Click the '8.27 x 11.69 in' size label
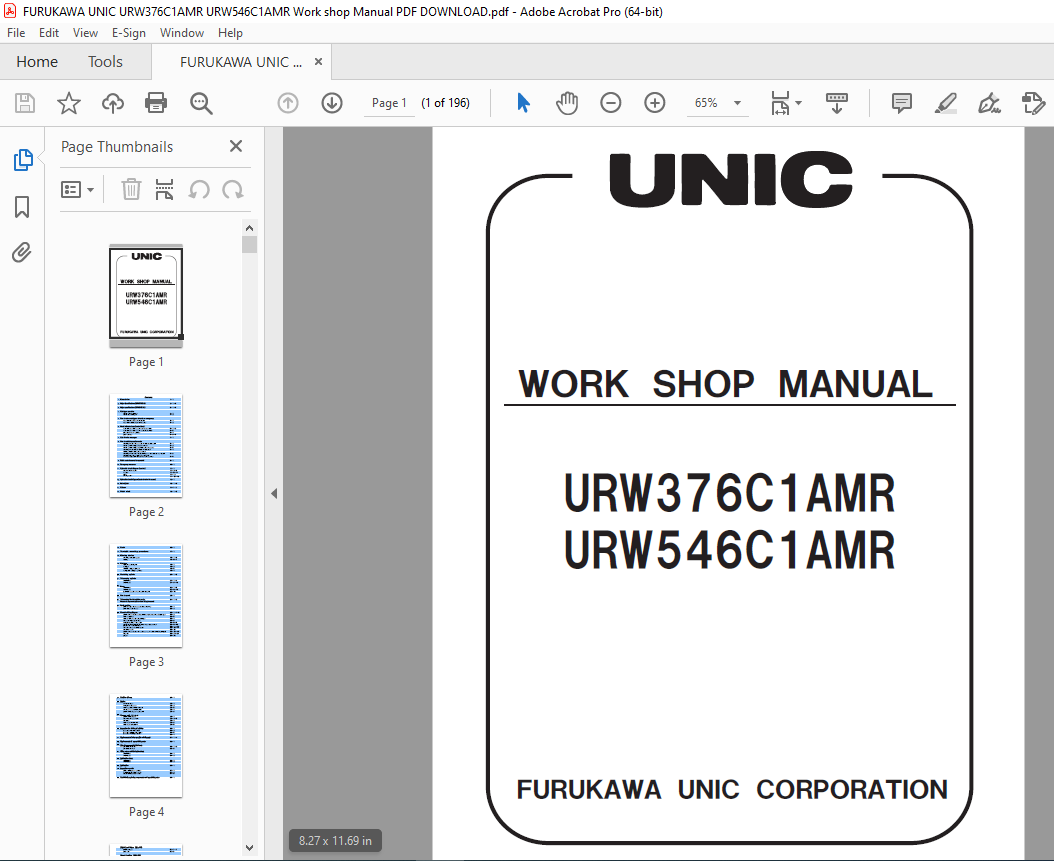Screen dimensions: 1054x861 tap(335, 840)
